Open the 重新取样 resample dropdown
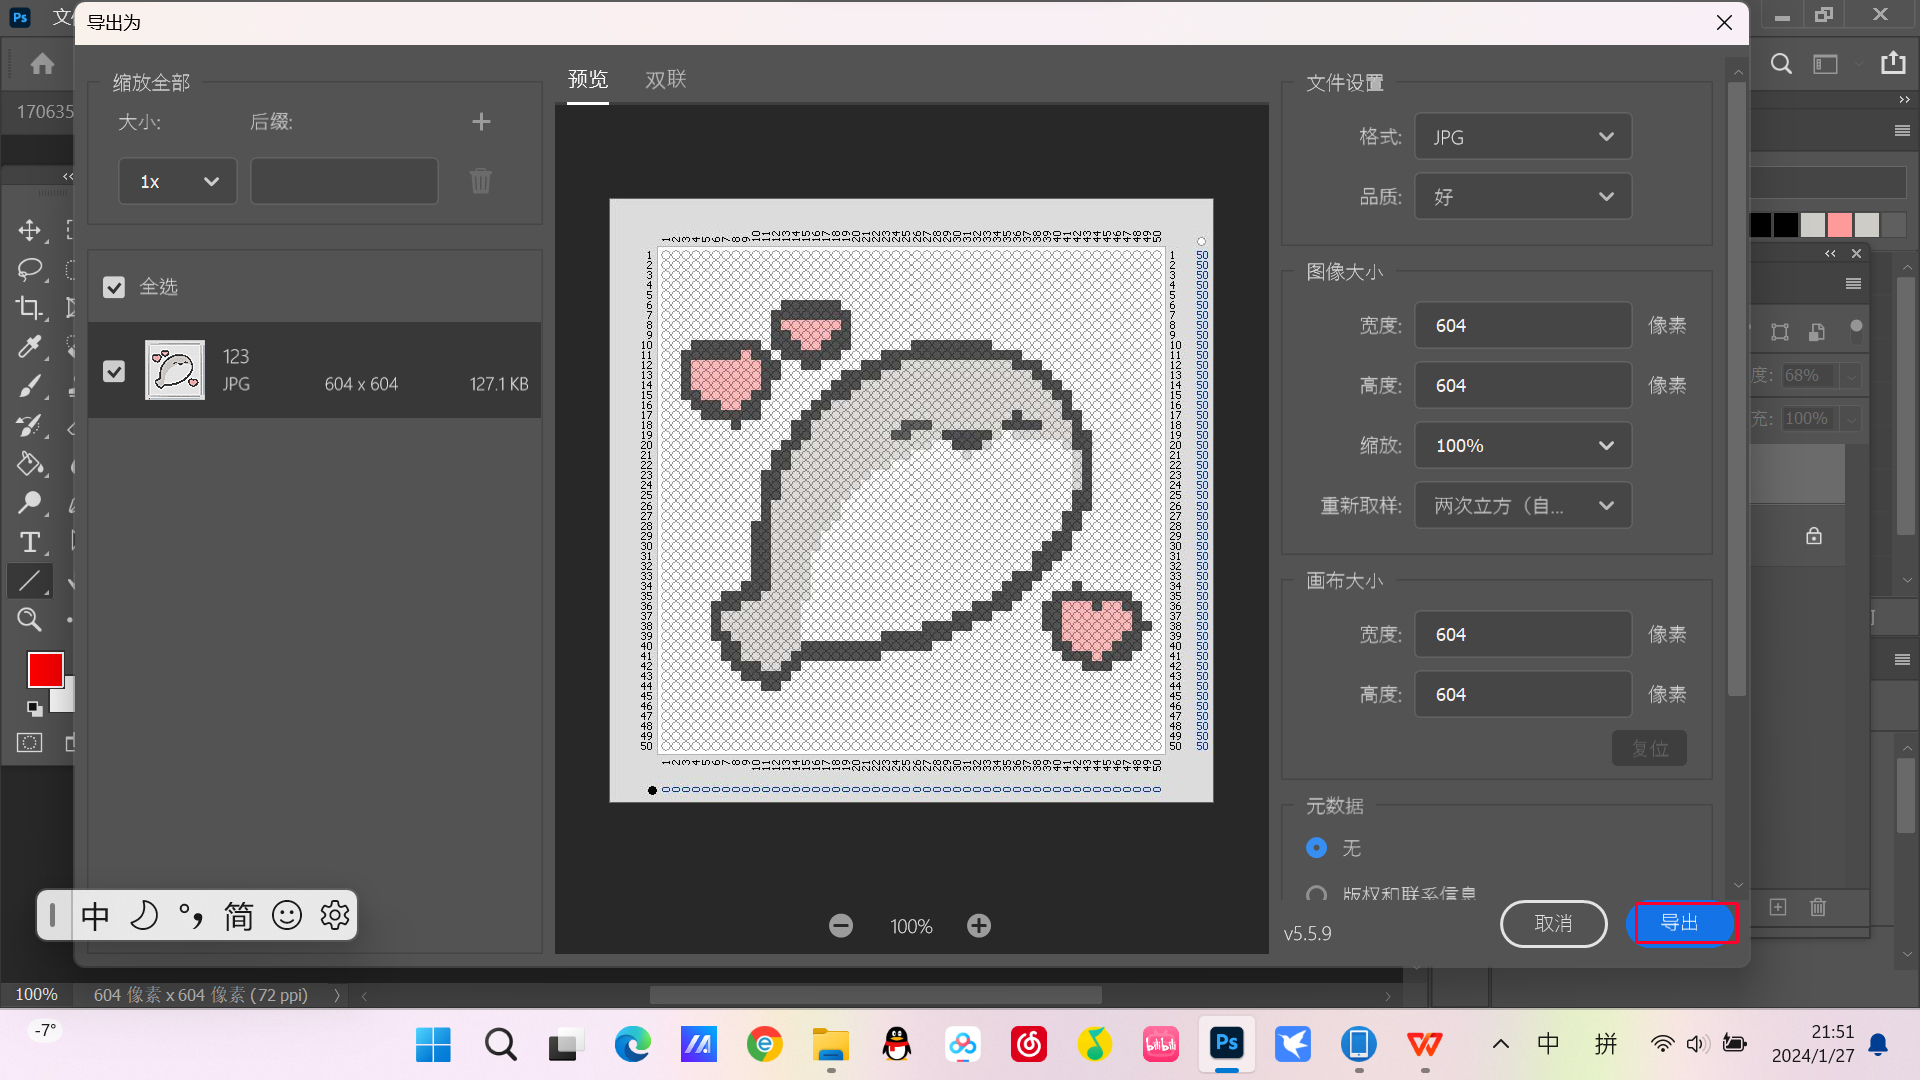 (x=1523, y=506)
